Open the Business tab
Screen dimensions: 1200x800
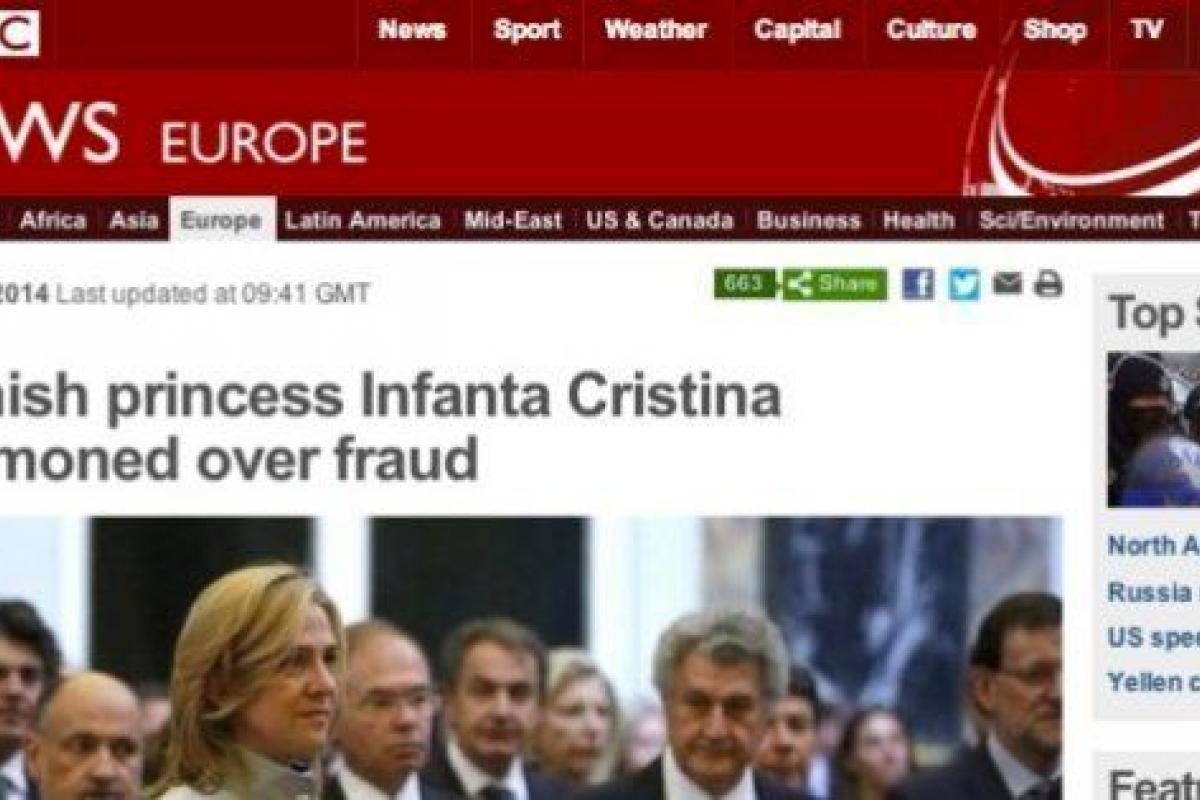[x=809, y=220]
